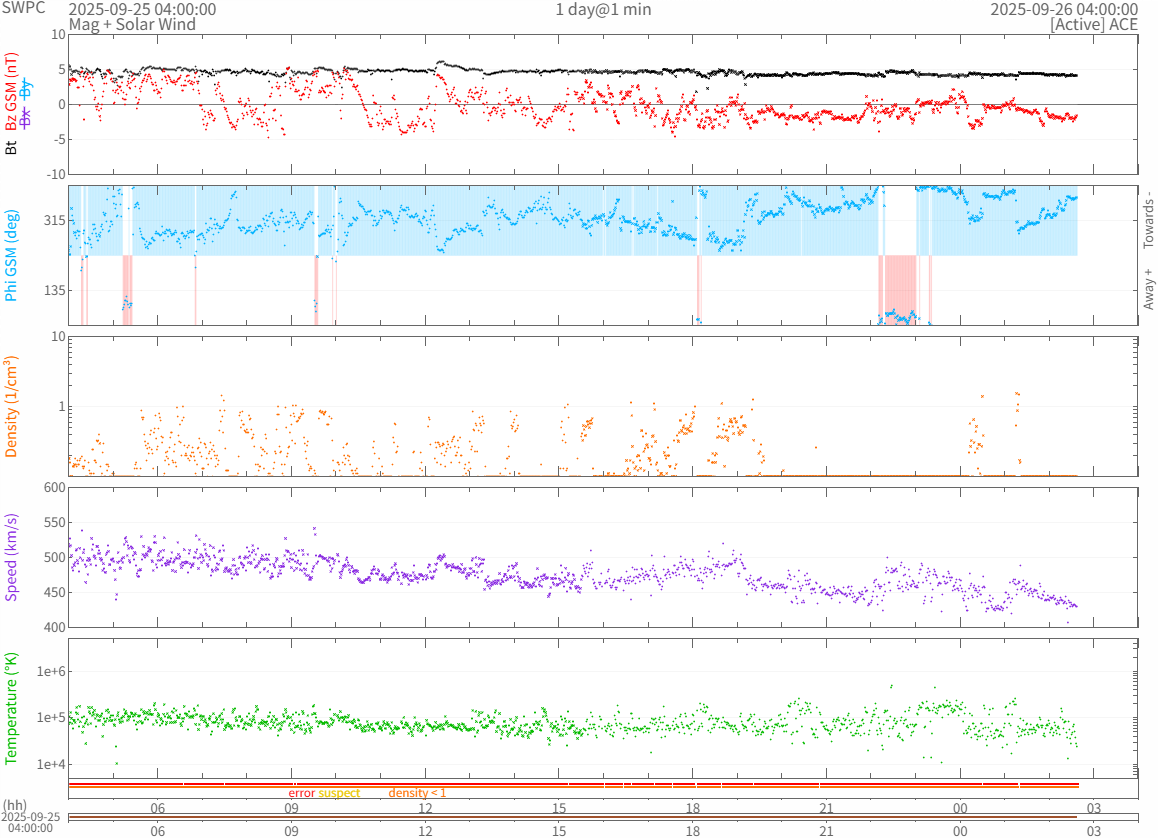This screenshot has width=1158, height=838.
Task: Click the 'error' quality flag legend
Action: pos(301,793)
